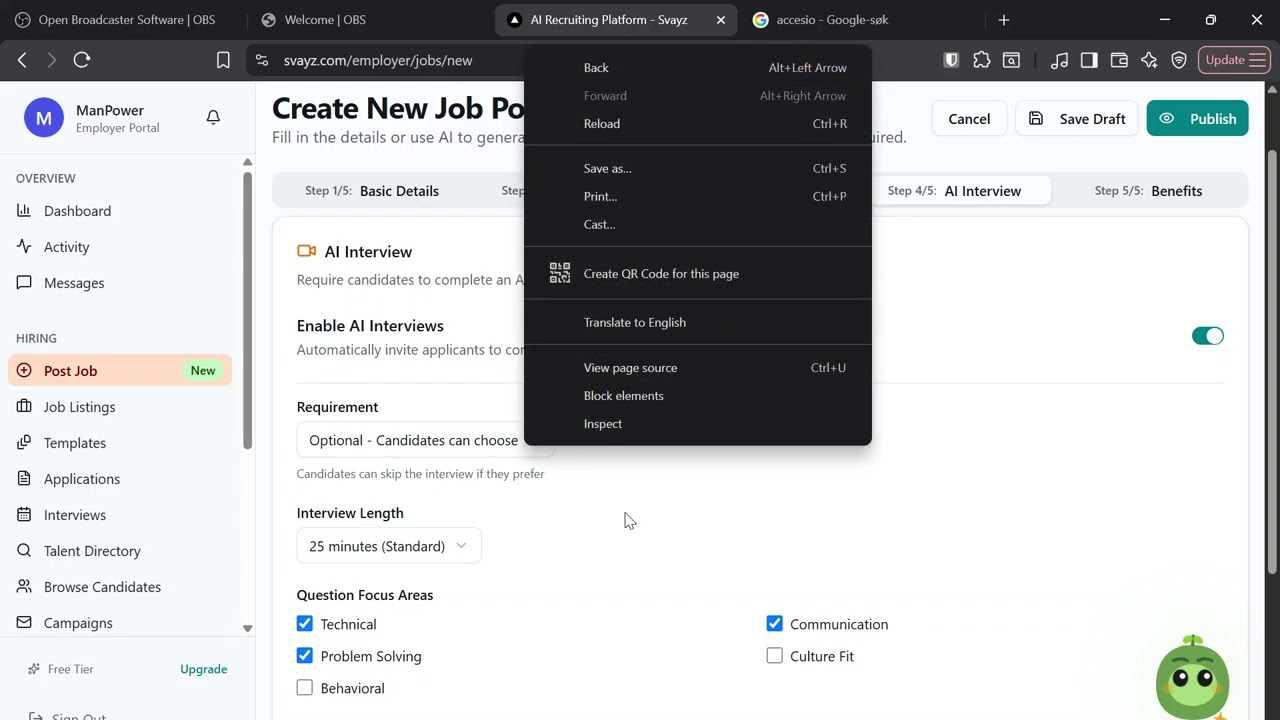Click the notification bell icon
This screenshot has width=1280, height=720.
pyautogui.click(x=213, y=118)
